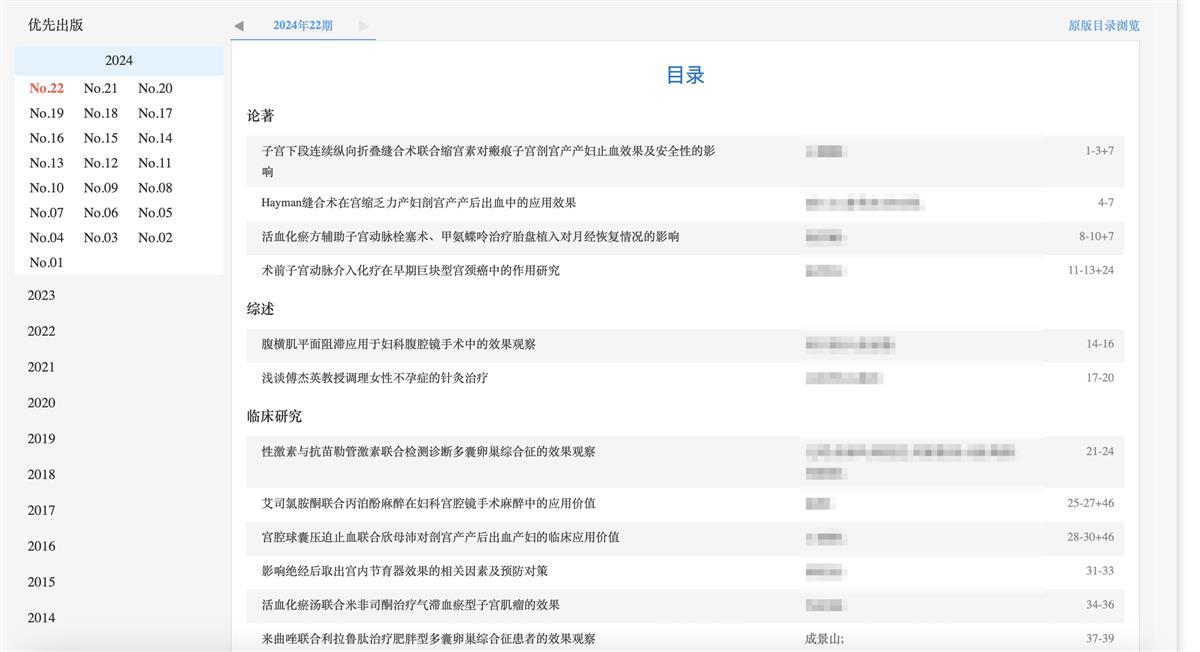Select the 2024年22期 tab
The image size is (1200, 652).
coord(302,26)
